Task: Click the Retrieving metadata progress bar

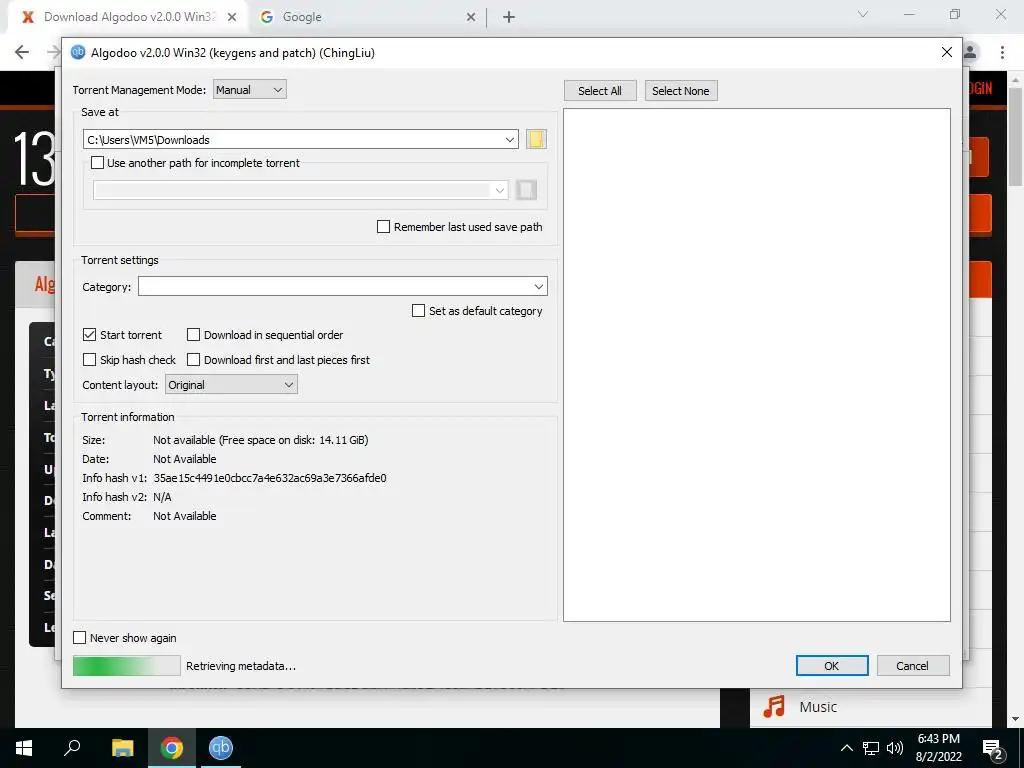Action: 127,666
